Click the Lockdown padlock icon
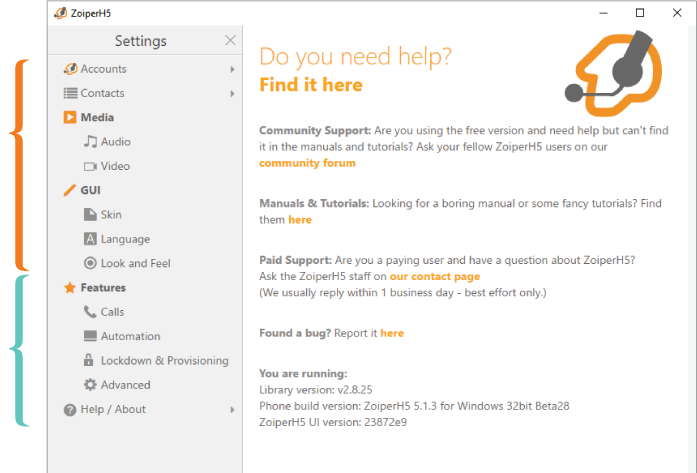This screenshot has width=697, height=473. click(x=90, y=360)
